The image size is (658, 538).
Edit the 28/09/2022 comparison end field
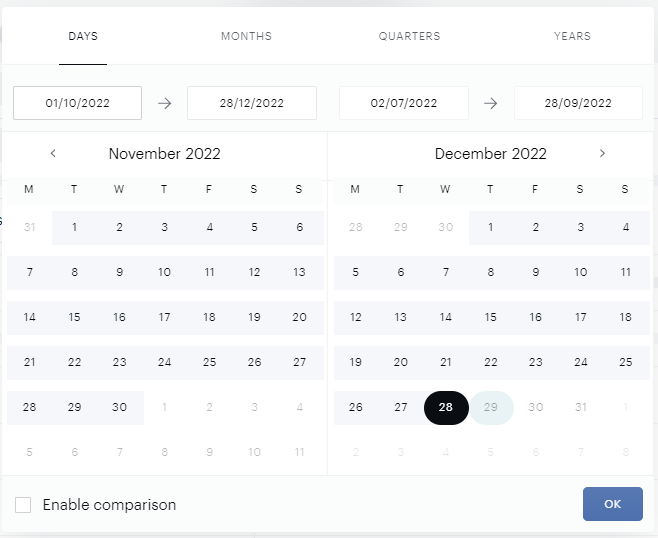578,103
